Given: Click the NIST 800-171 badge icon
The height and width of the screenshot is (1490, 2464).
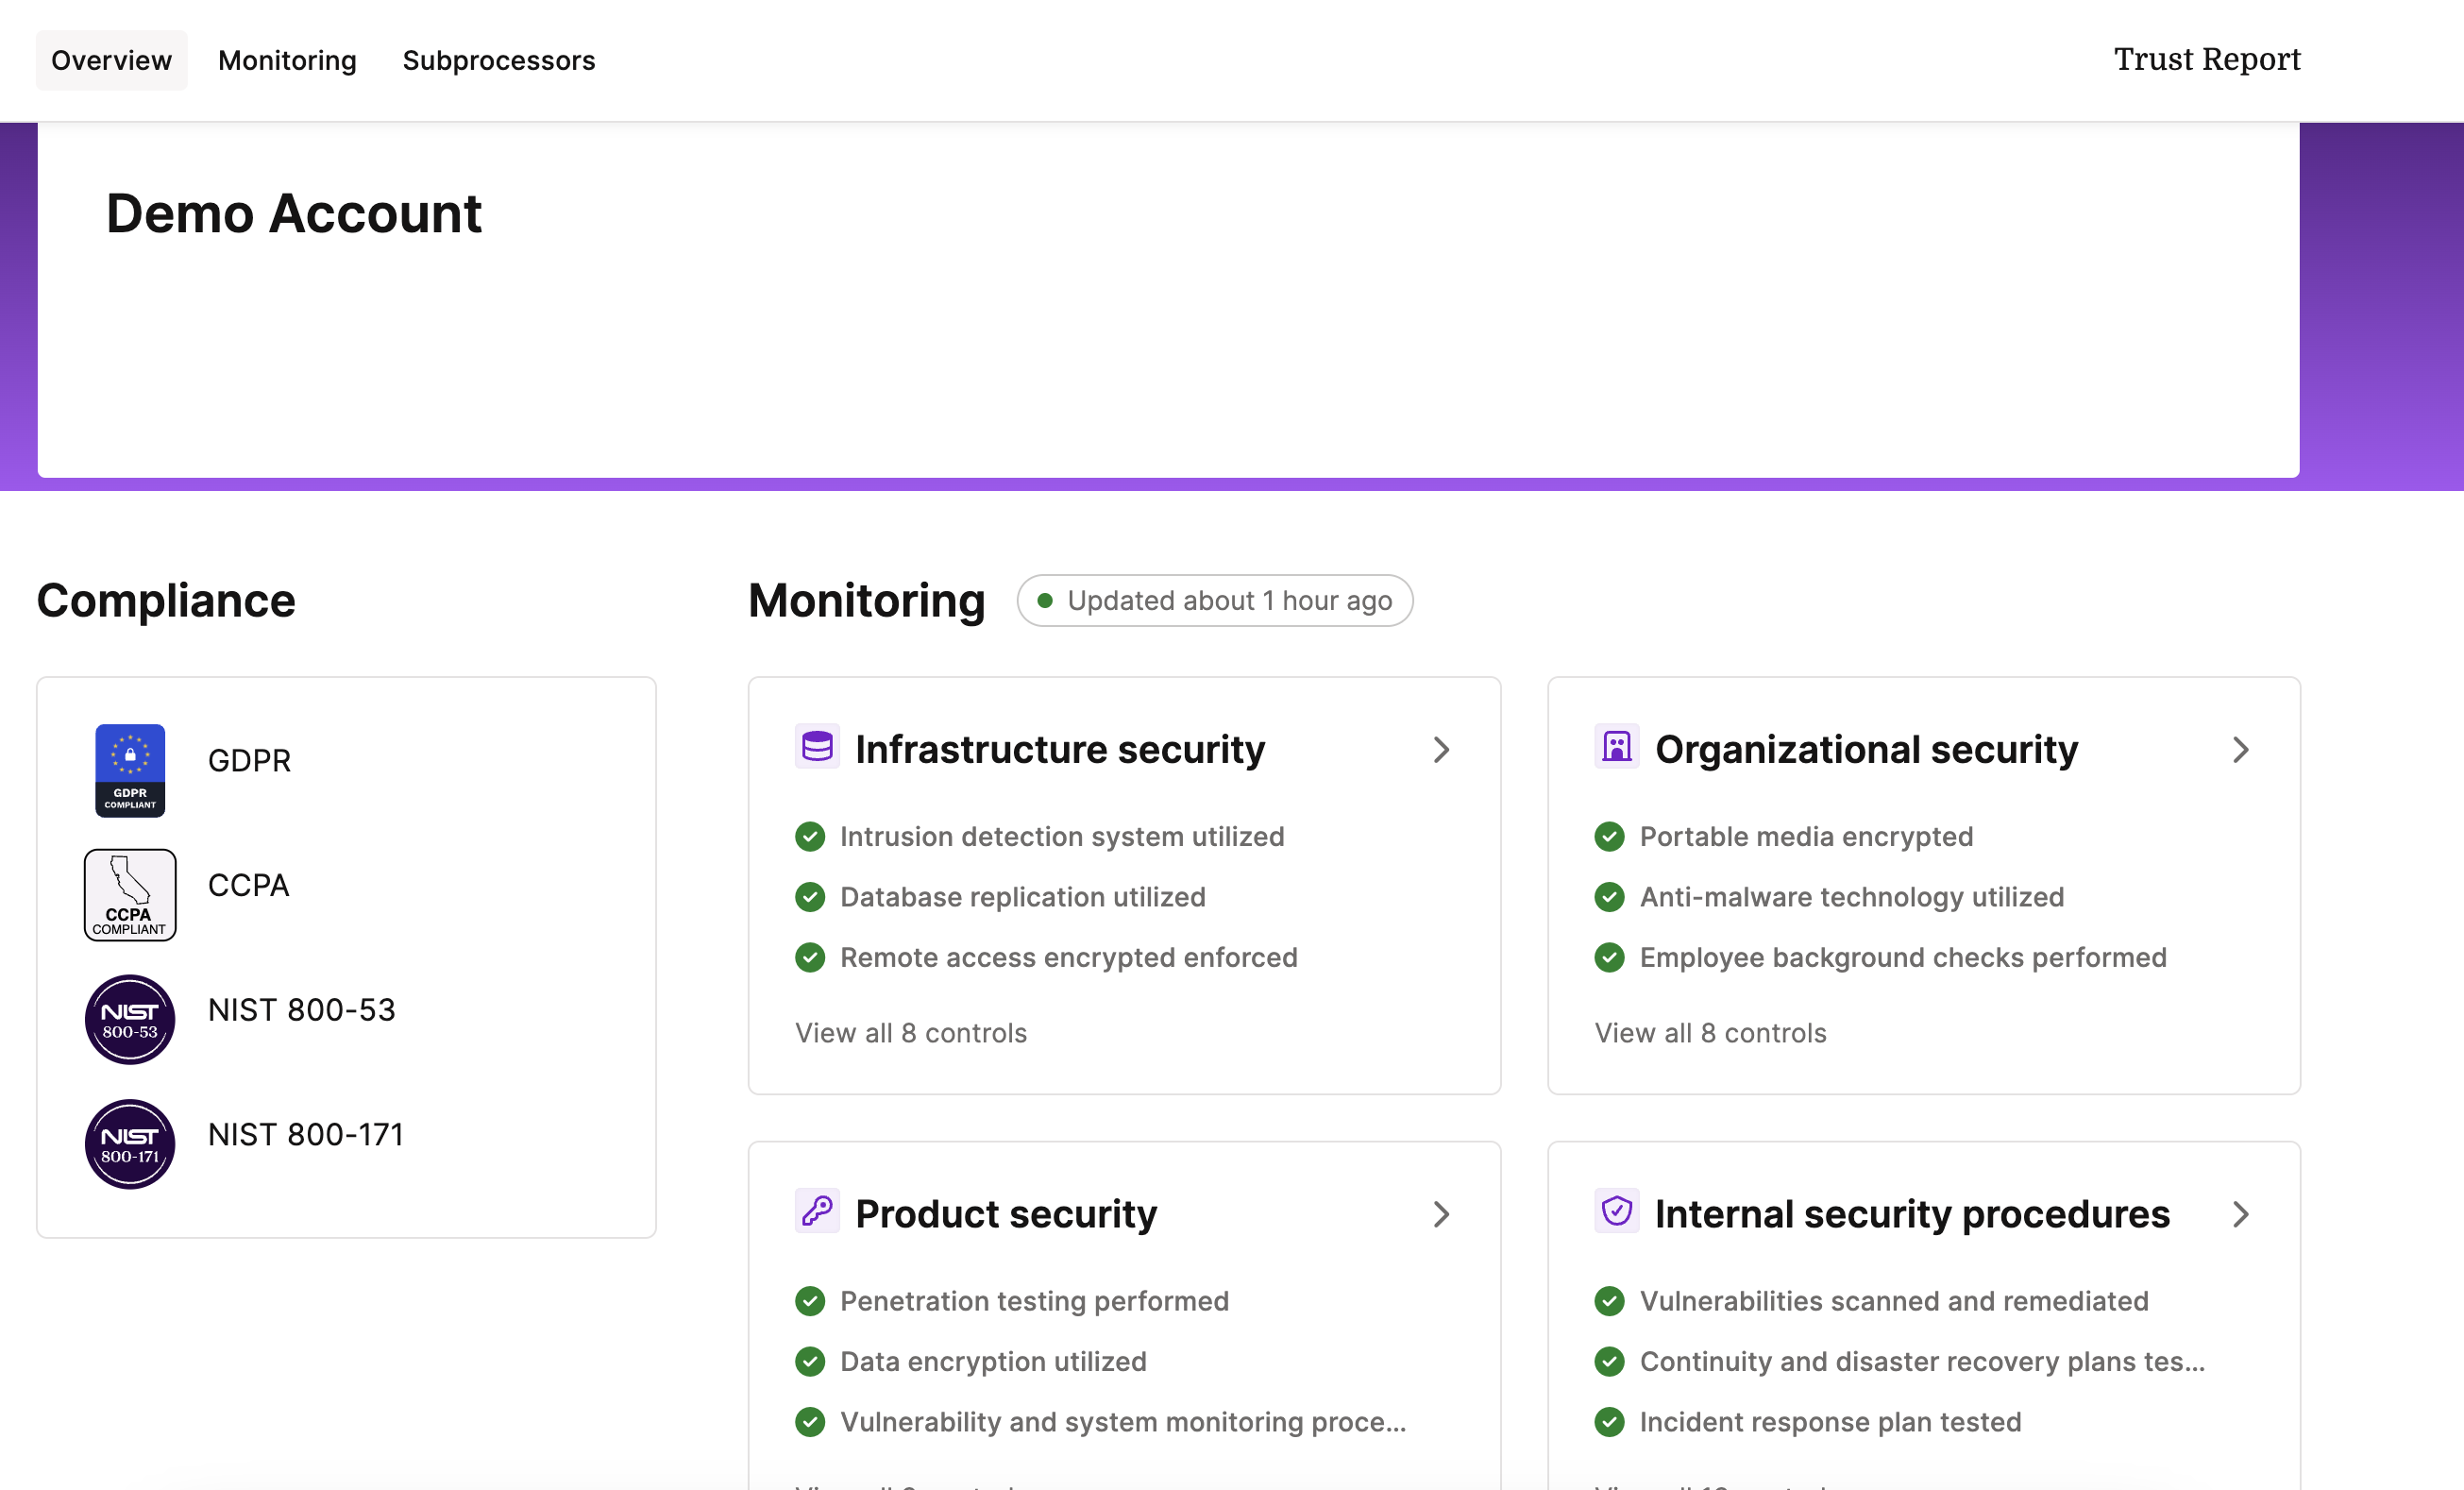Looking at the screenshot, I should (x=130, y=1144).
